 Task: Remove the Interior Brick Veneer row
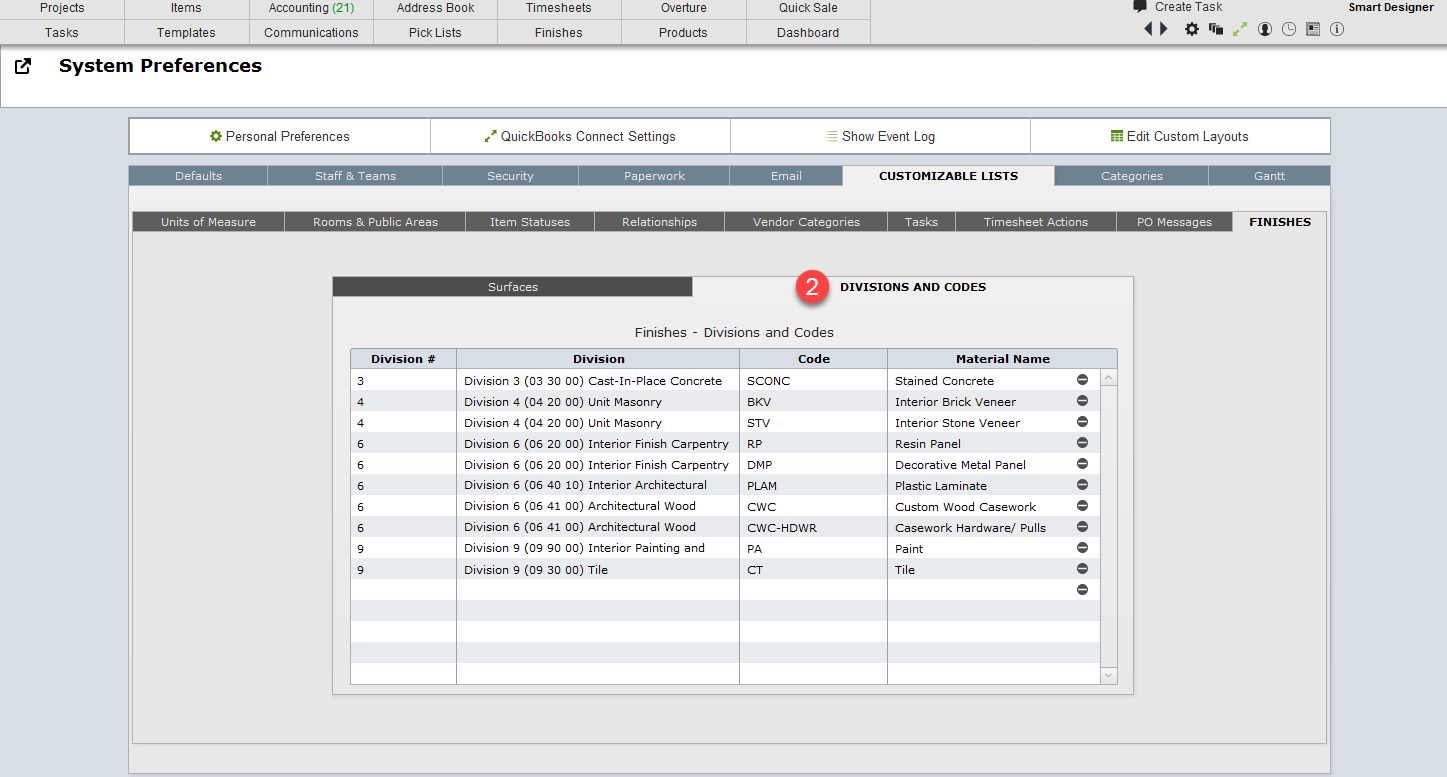pos(1082,401)
